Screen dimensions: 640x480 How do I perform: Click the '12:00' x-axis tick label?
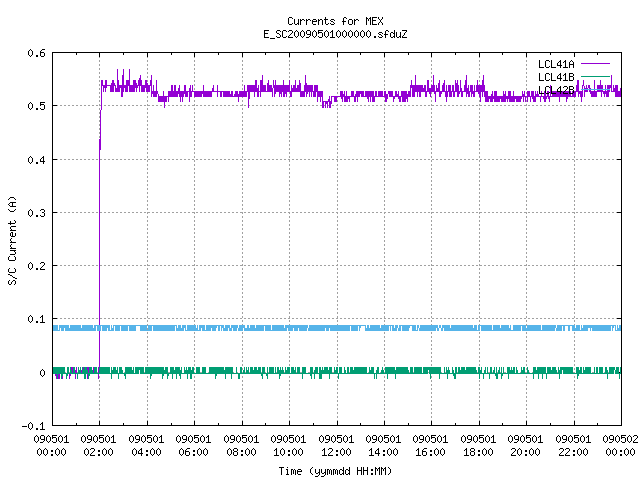pyautogui.click(x=336, y=452)
